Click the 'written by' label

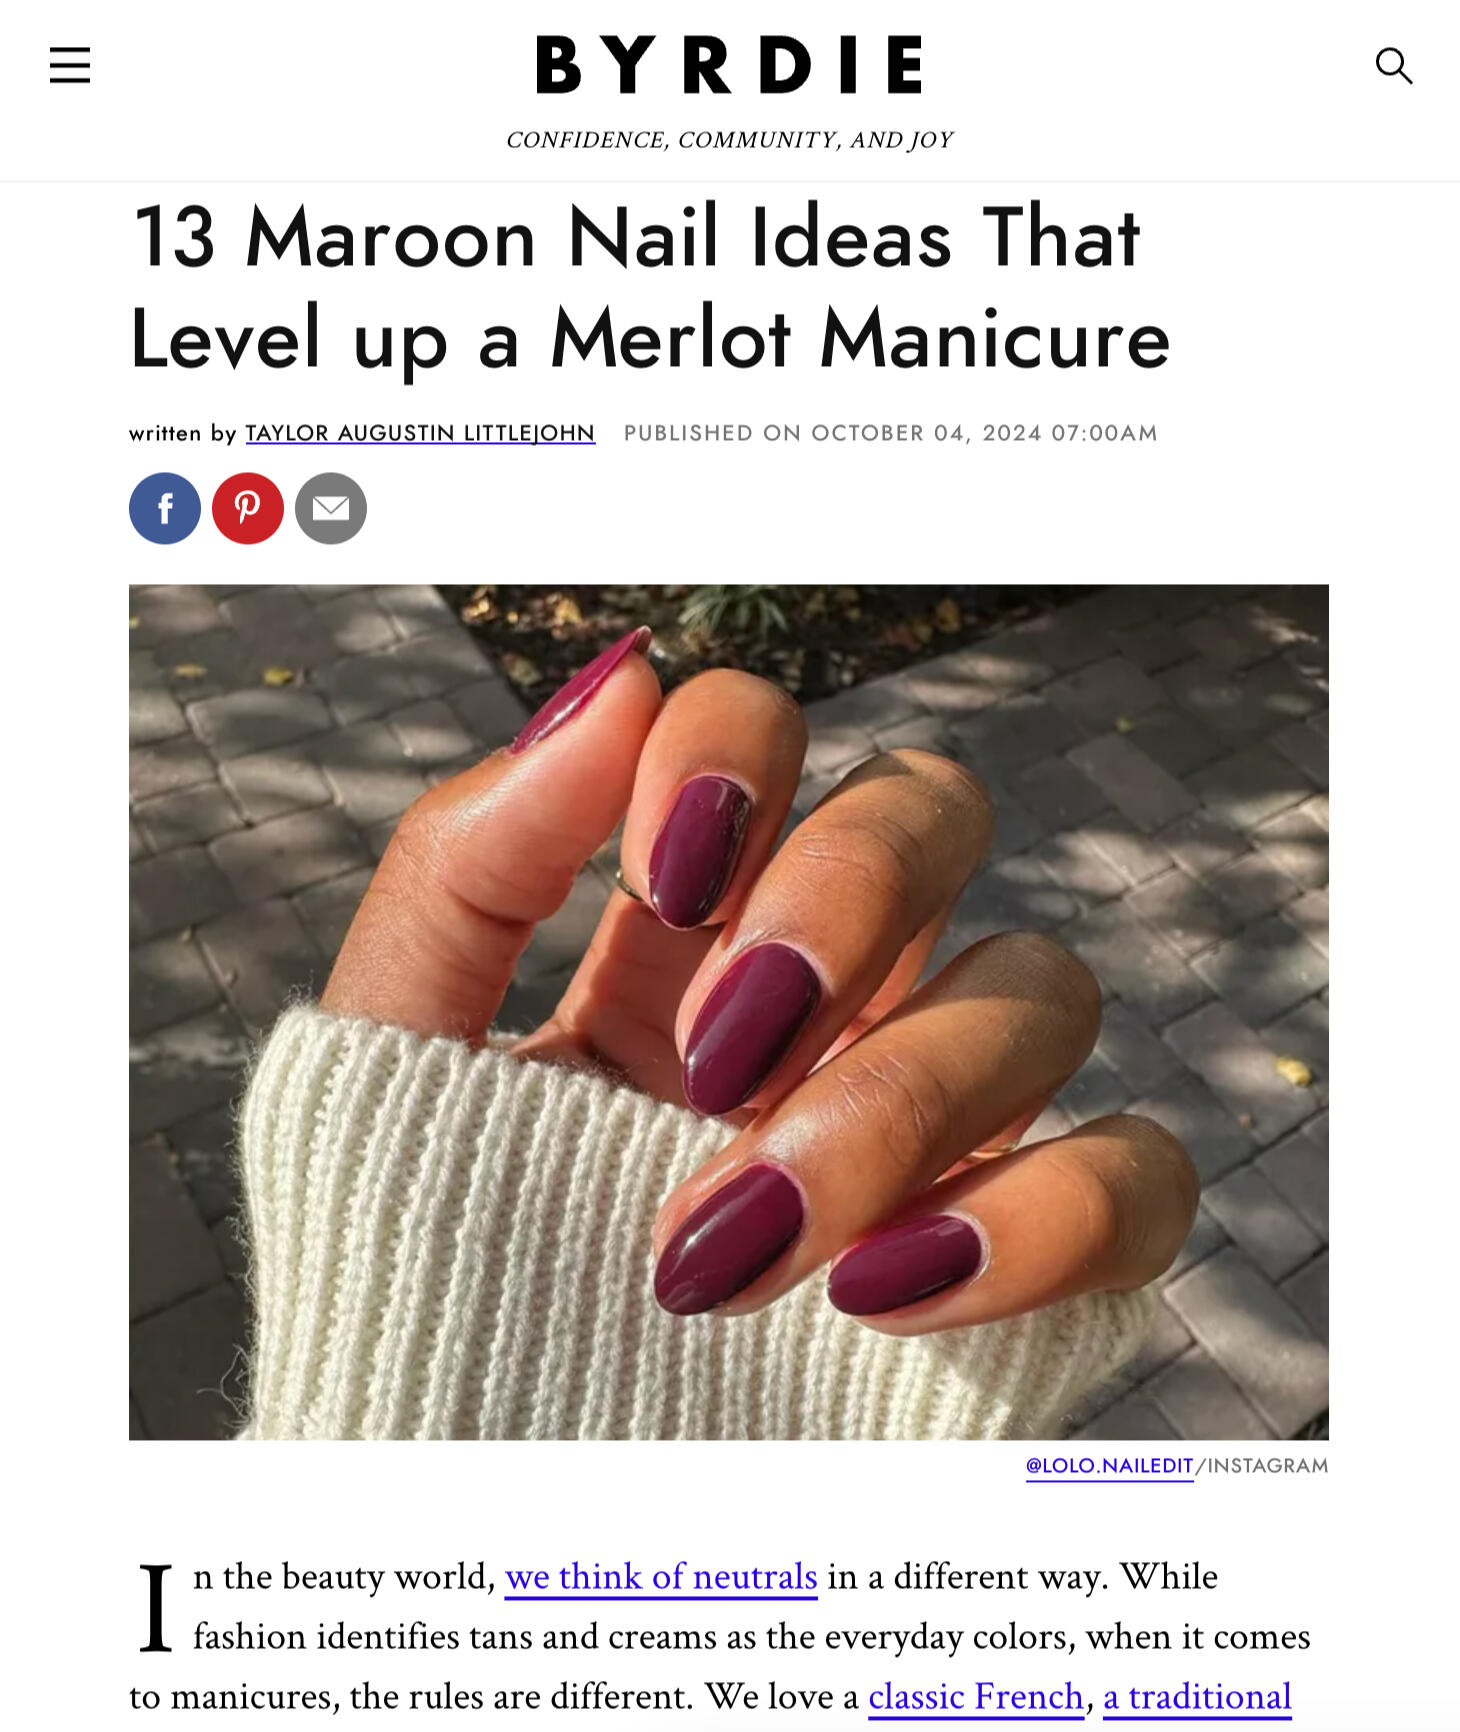pos(182,433)
